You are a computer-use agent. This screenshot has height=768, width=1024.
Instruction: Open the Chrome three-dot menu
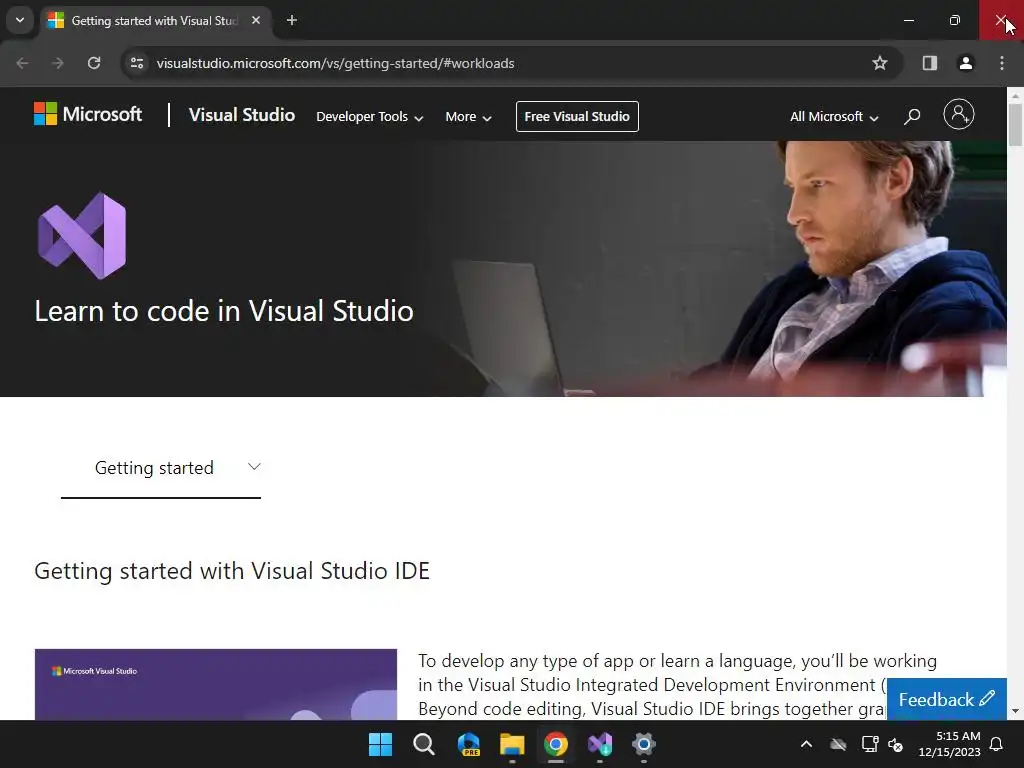coord(1001,63)
